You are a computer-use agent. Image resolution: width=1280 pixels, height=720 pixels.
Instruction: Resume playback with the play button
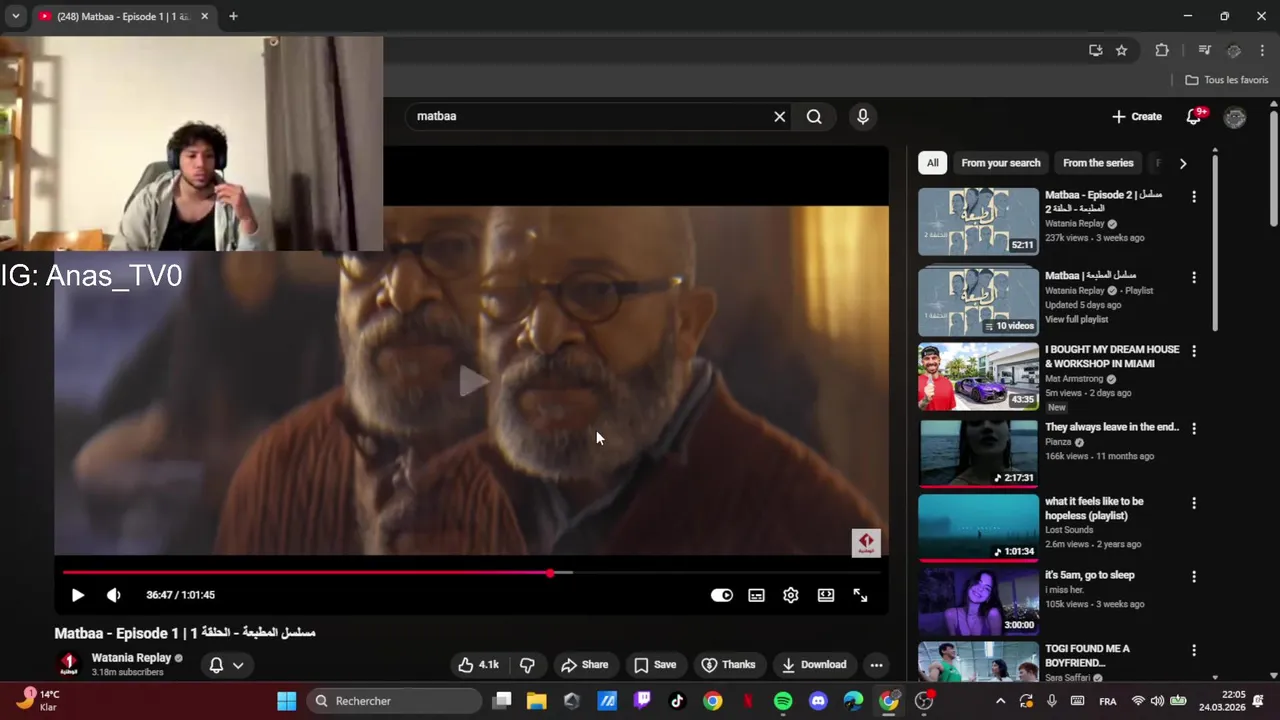[x=77, y=595]
